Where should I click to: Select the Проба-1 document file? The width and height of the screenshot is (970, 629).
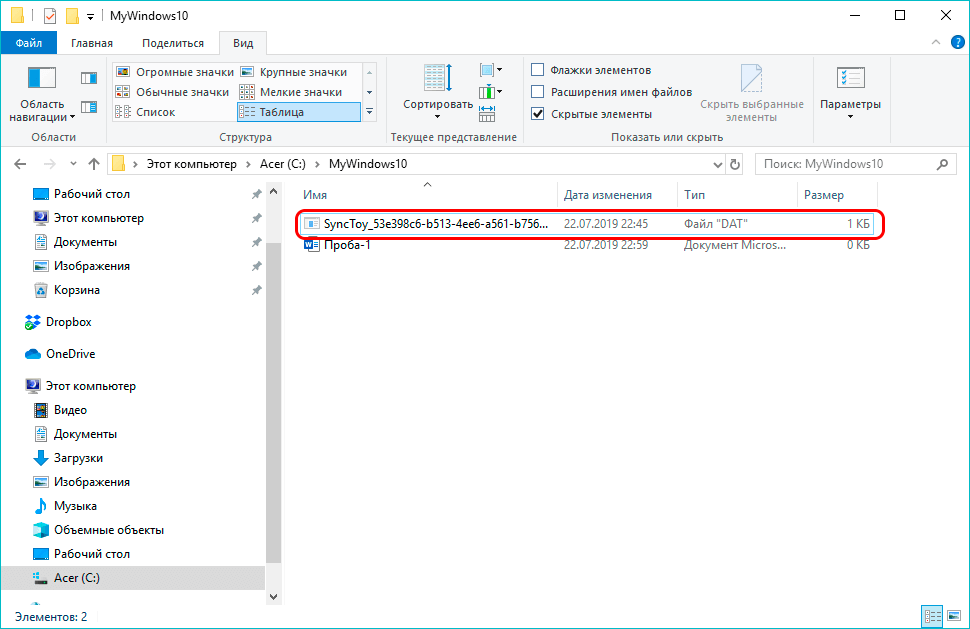[x=347, y=245]
